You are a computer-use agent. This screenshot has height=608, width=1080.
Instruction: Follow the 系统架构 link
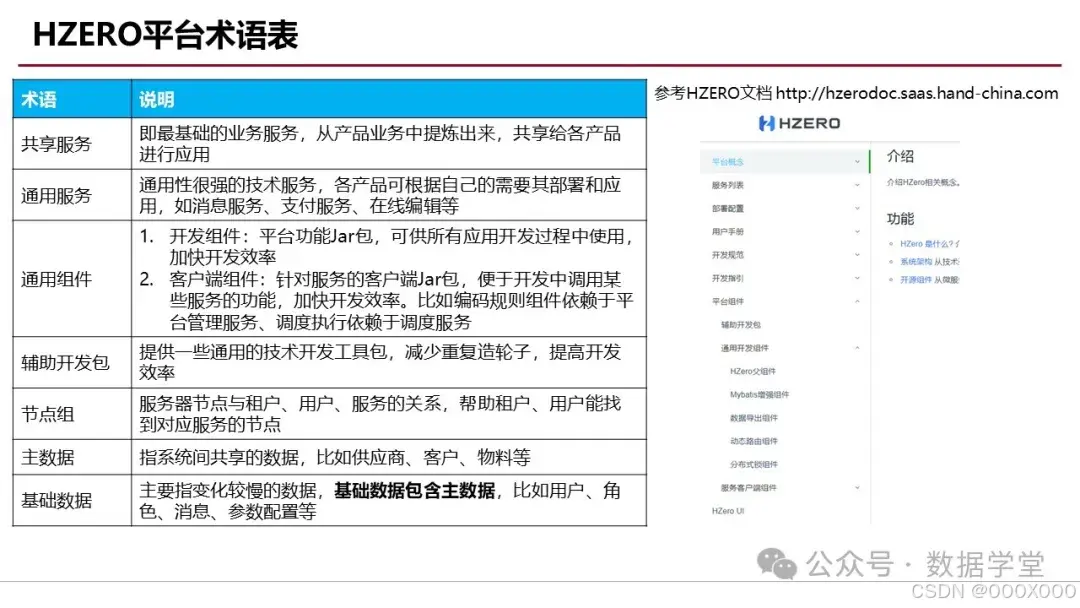click(916, 262)
